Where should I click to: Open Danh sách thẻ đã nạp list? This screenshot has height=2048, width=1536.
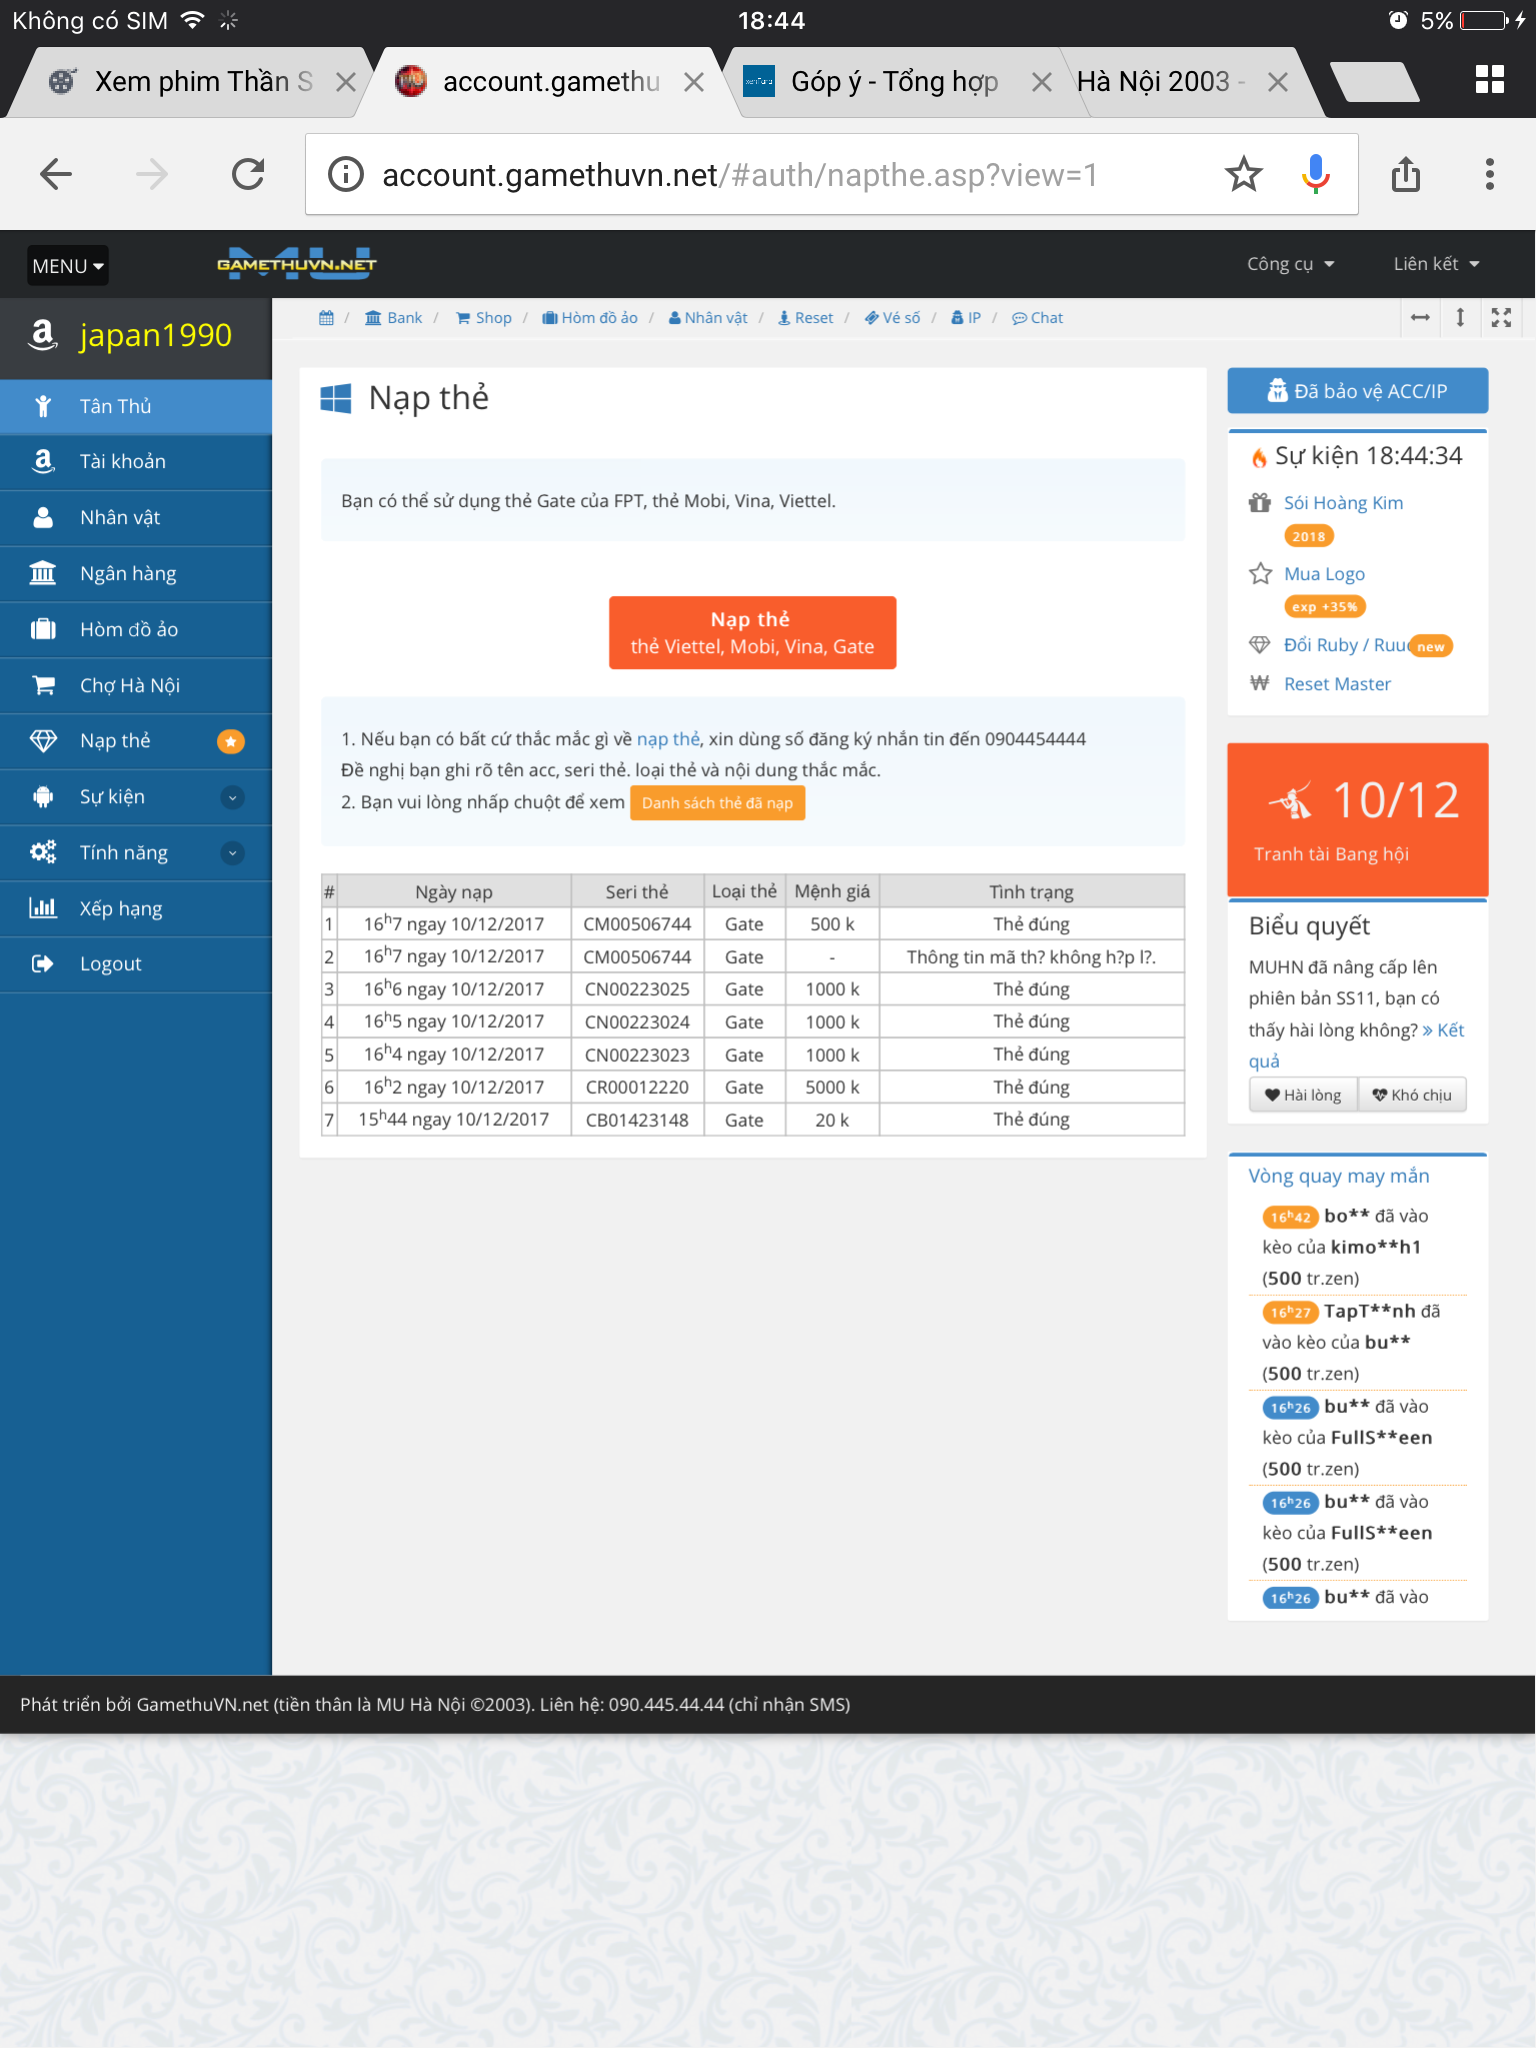point(717,803)
